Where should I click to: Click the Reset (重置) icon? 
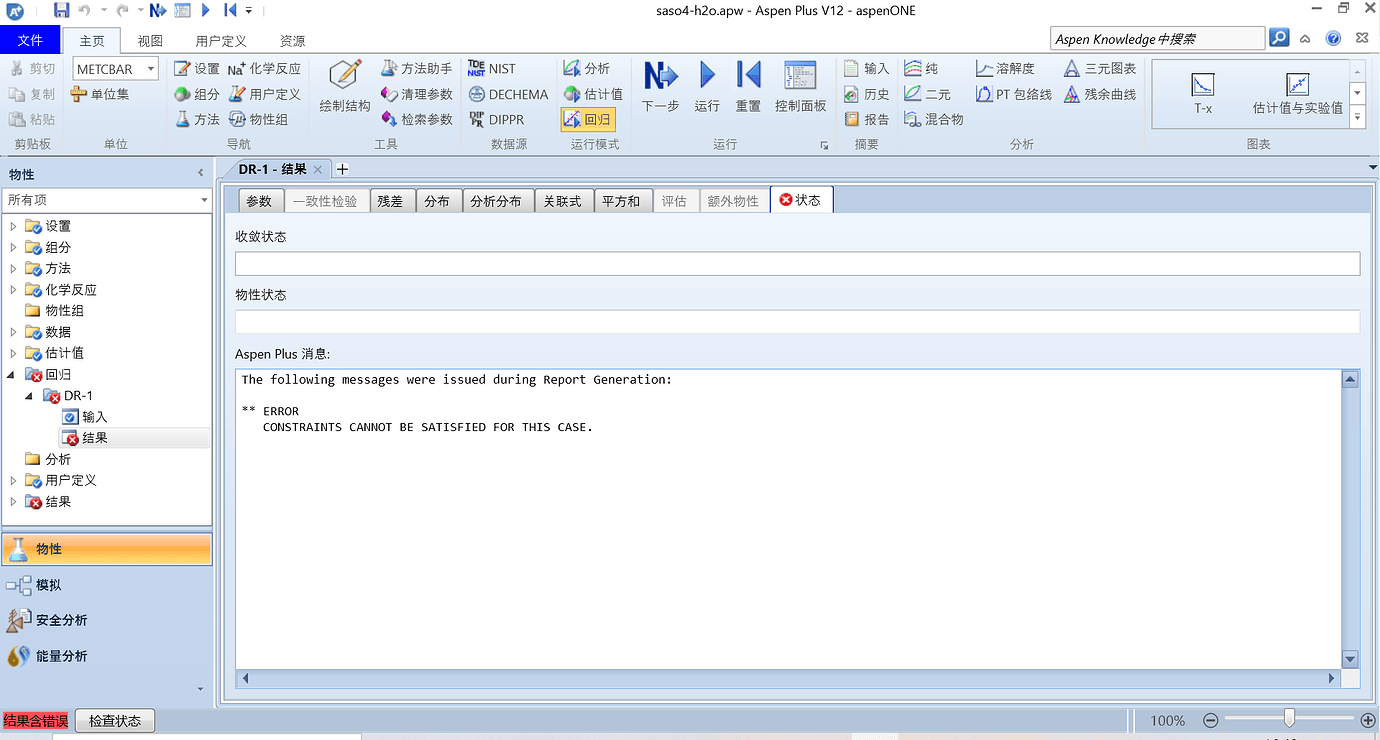click(748, 77)
